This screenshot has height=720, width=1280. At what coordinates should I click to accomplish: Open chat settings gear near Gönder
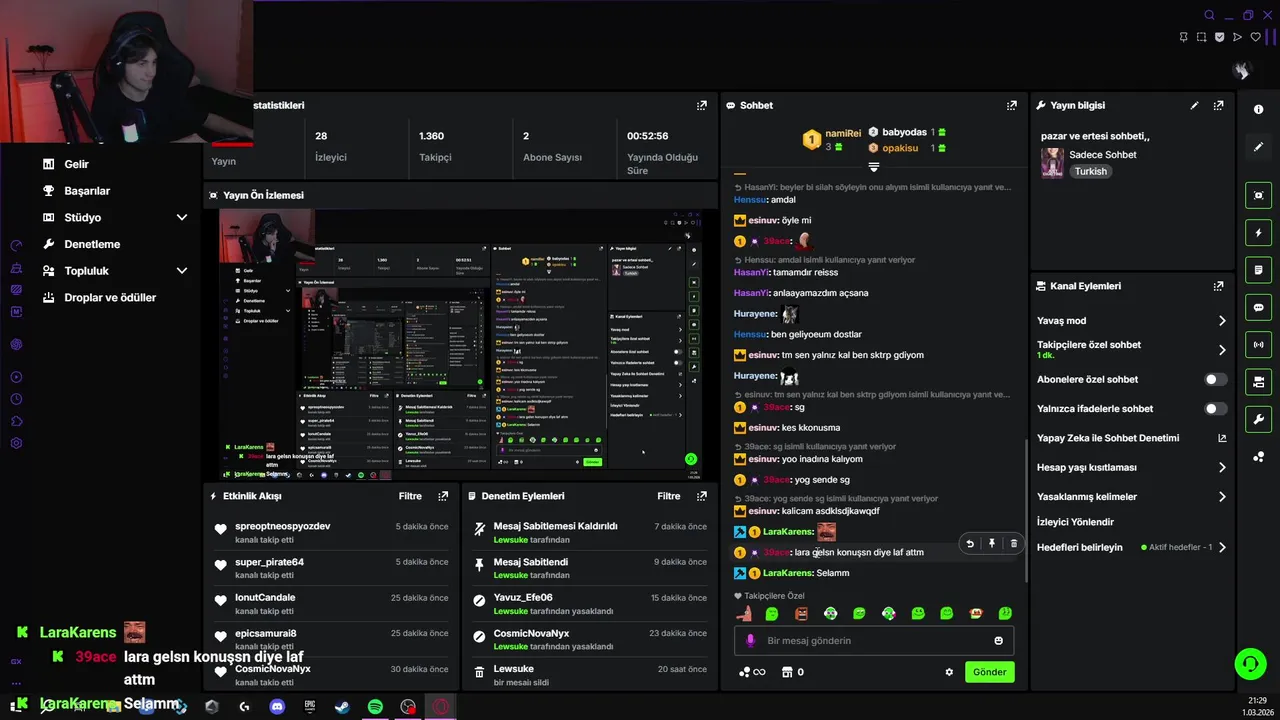point(949,672)
